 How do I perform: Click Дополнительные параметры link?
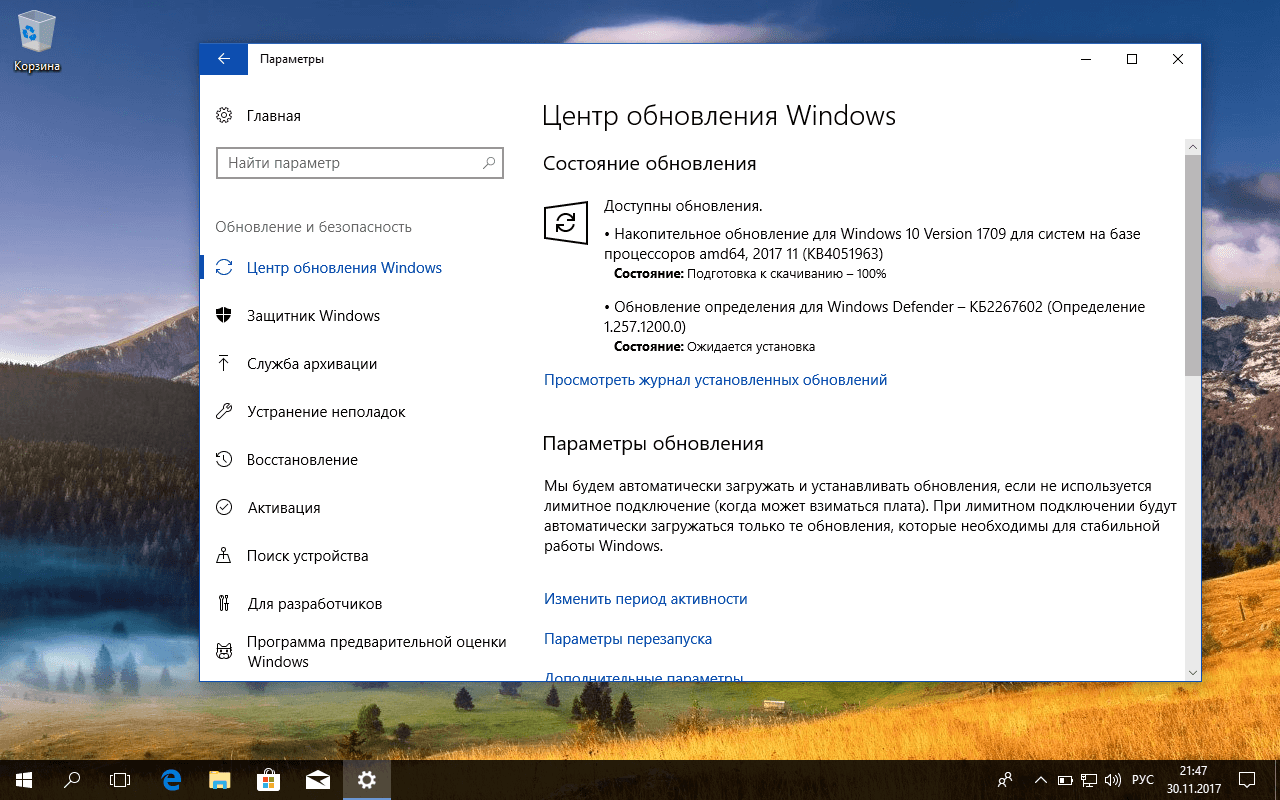point(643,677)
